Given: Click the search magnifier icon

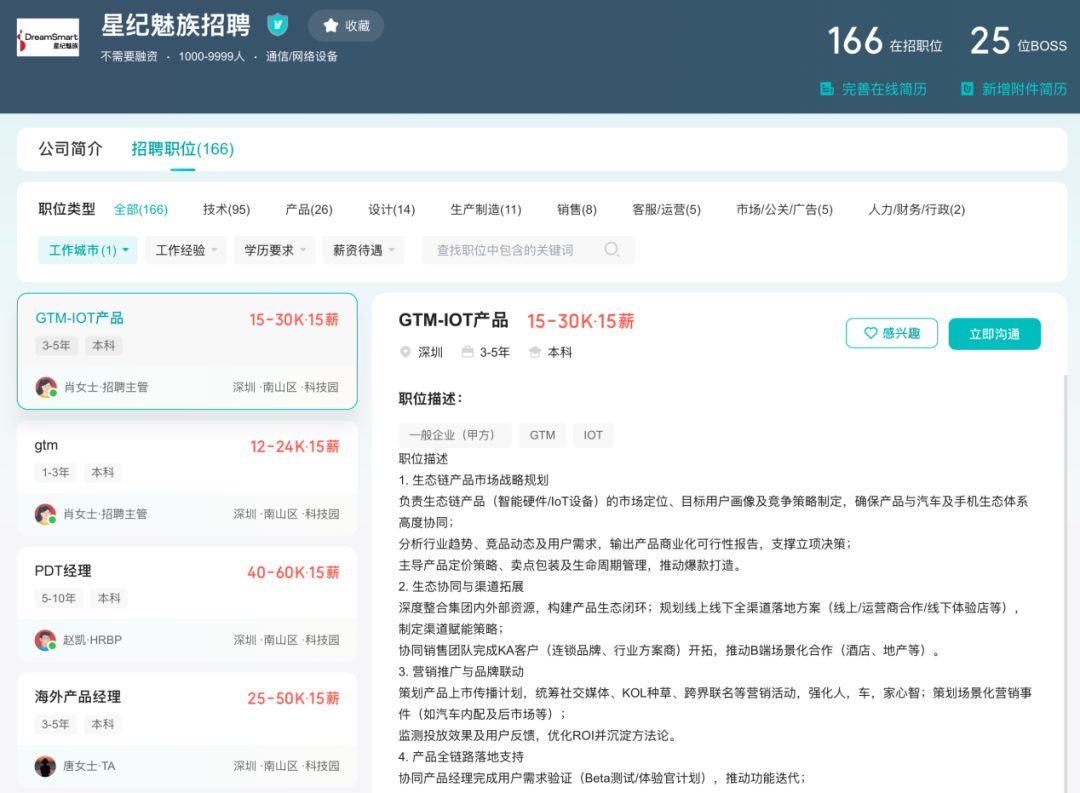Looking at the screenshot, I should coord(612,250).
